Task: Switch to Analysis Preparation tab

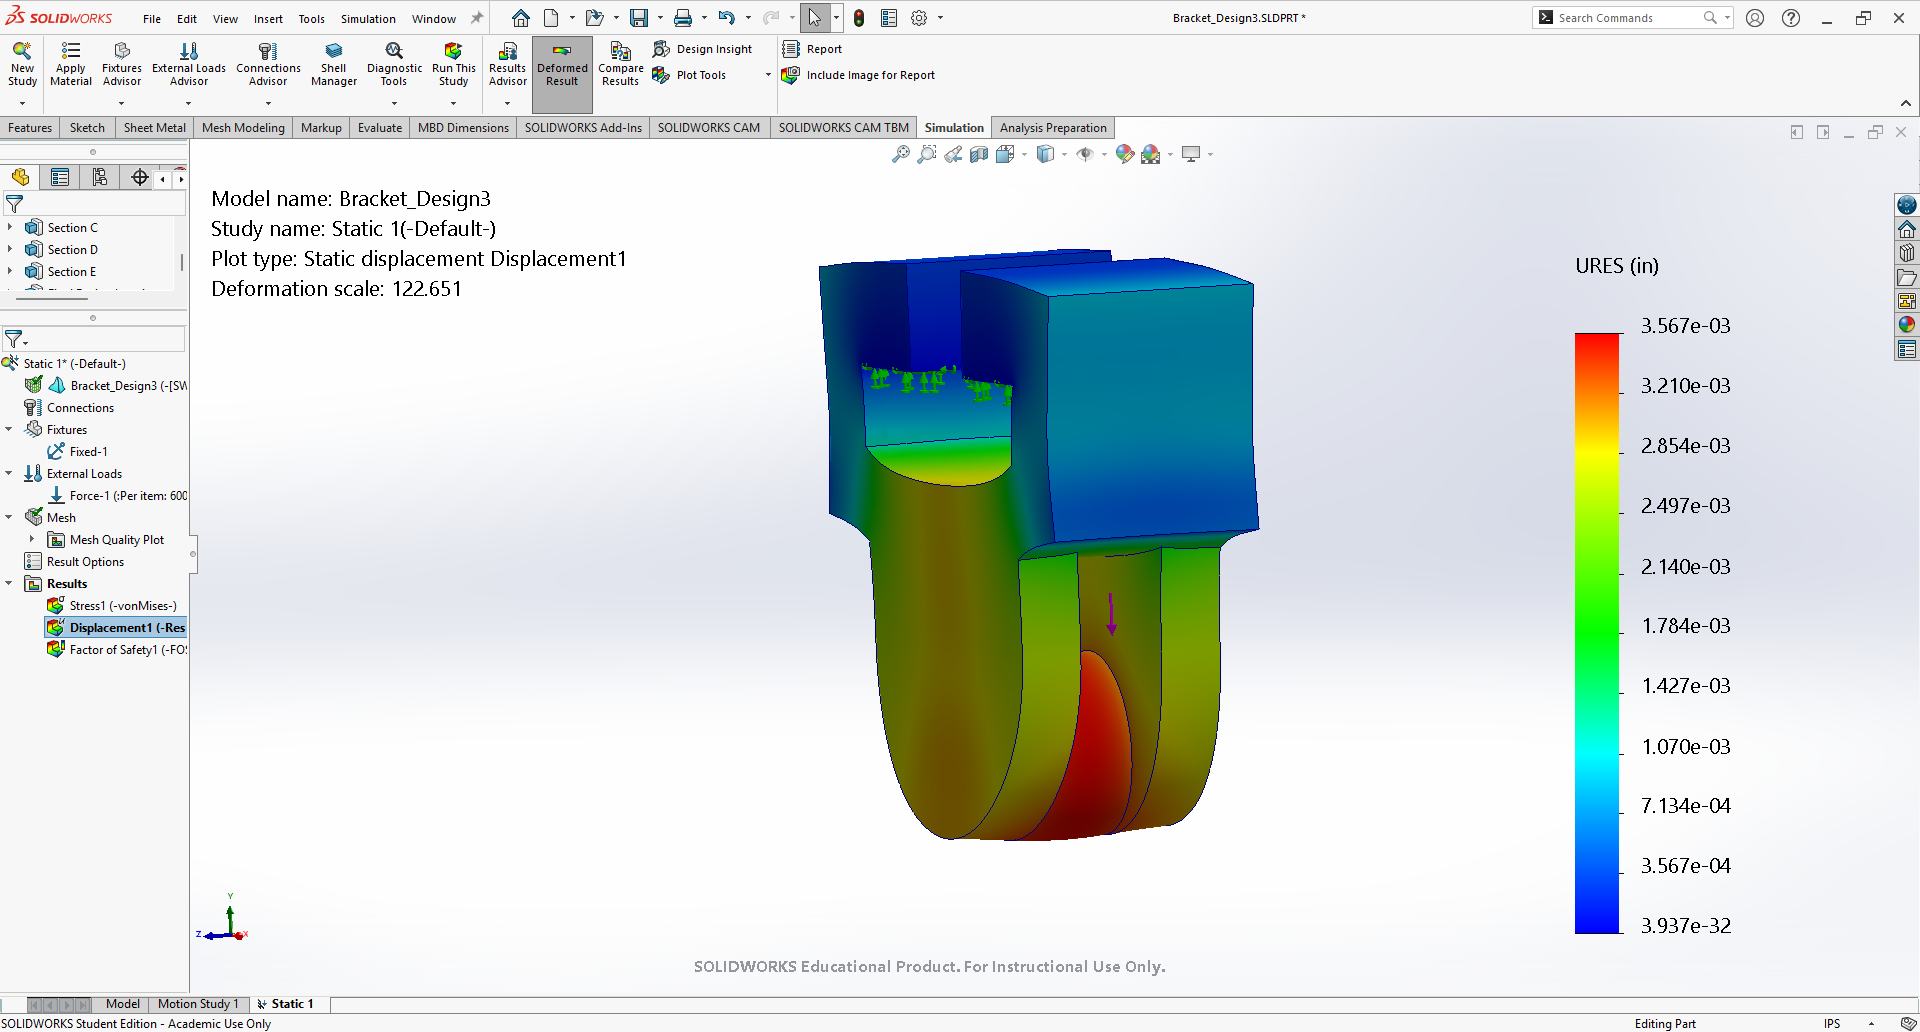Action: click(1053, 128)
